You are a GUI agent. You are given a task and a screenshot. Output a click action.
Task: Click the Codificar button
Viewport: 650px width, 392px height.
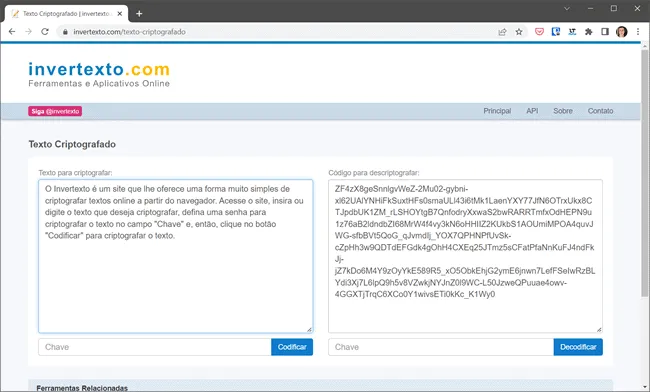(292, 347)
